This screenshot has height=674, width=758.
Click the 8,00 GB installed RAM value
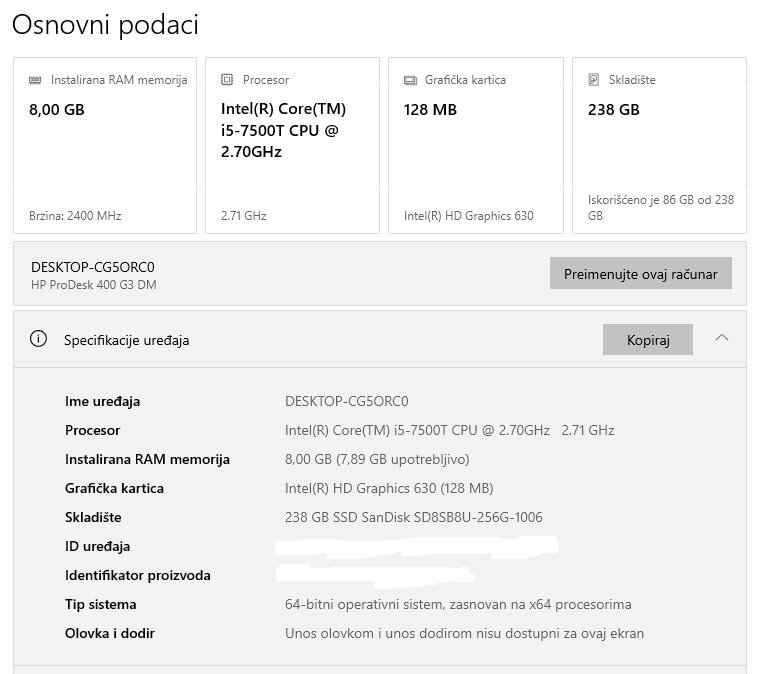(376, 459)
